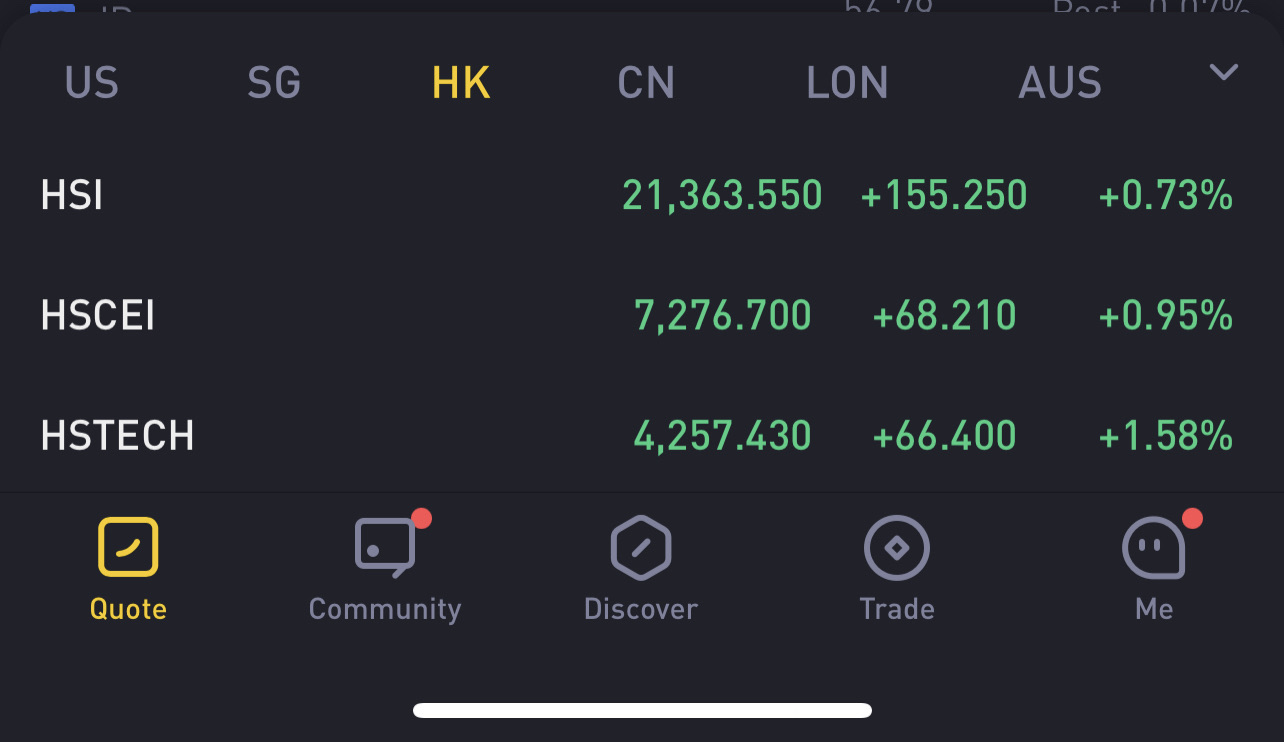Tap the HSCEI price 7,276.700
This screenshot has height=742, width=1284.
(x=722, y=316)
